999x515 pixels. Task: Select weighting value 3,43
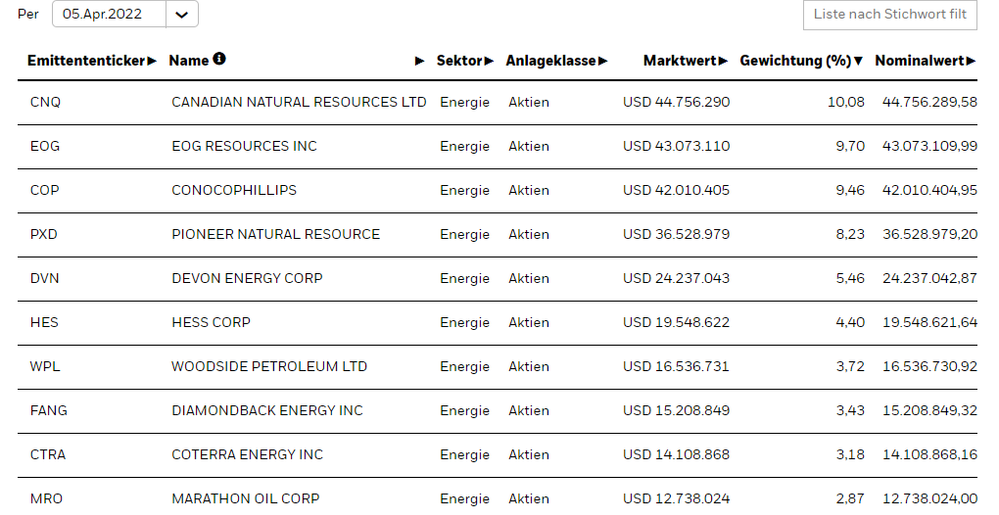click(851, 410)
